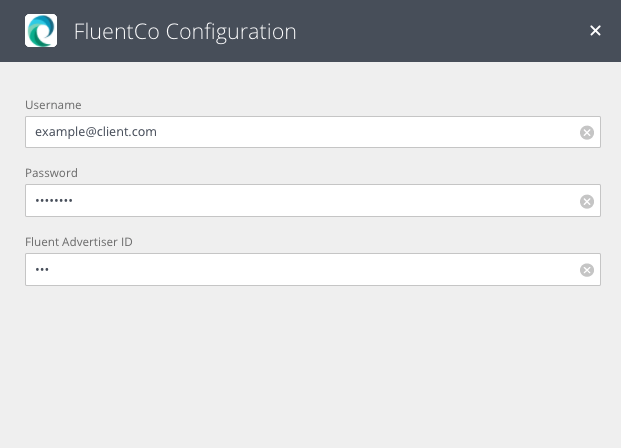The height and width of the screenshot is (448, 621).
Task: Click the FluentCo swirl logo icon
Action: (x=41, y=31)
